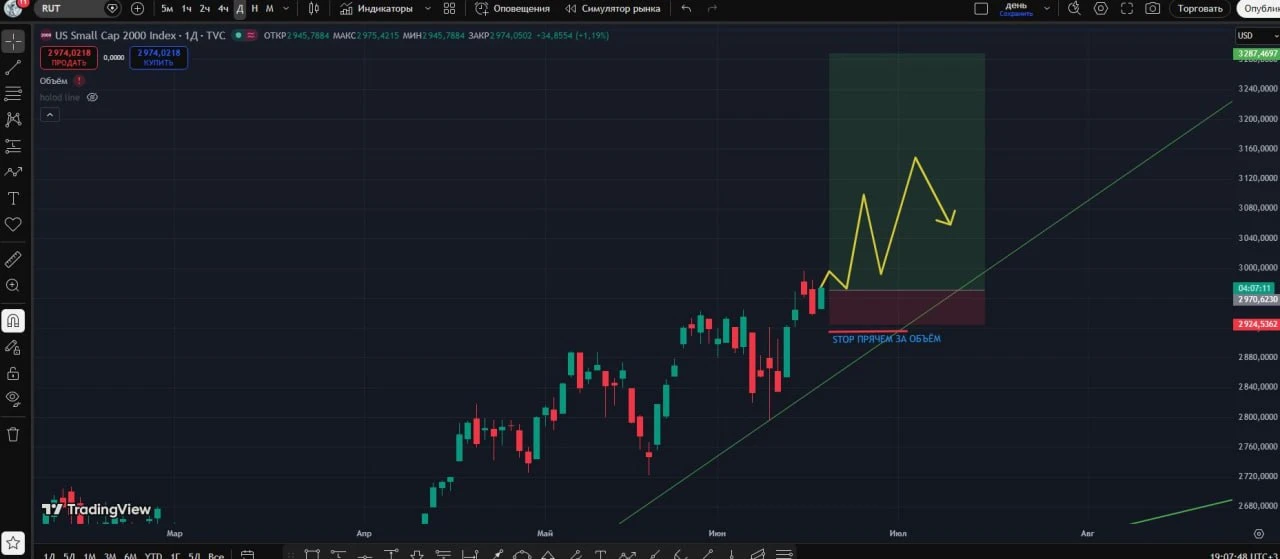The width and height of the screenshot is (1280, 559).
Task: Switch to the 2ч timeframe
Action: [204, 8]
